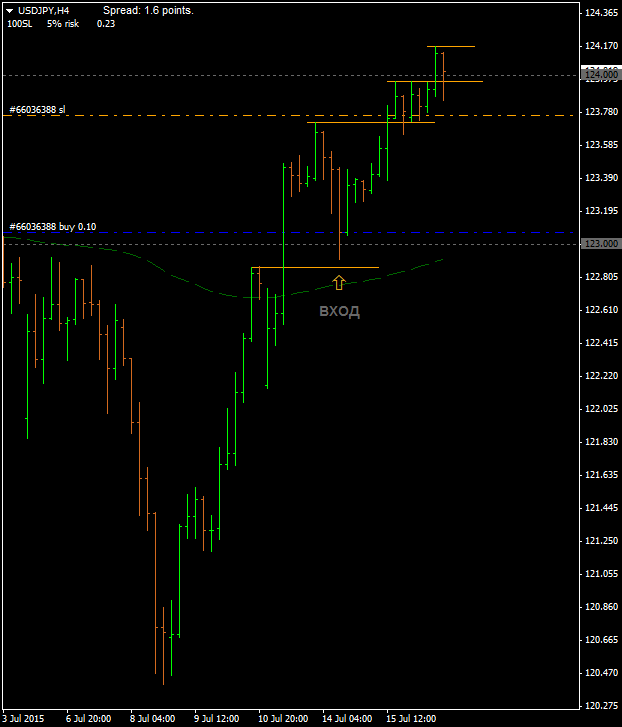The height and width of the screenshot is (727, 622).
Task: Click the 15 Jul 12:00 time label
Action: [411, 719]
